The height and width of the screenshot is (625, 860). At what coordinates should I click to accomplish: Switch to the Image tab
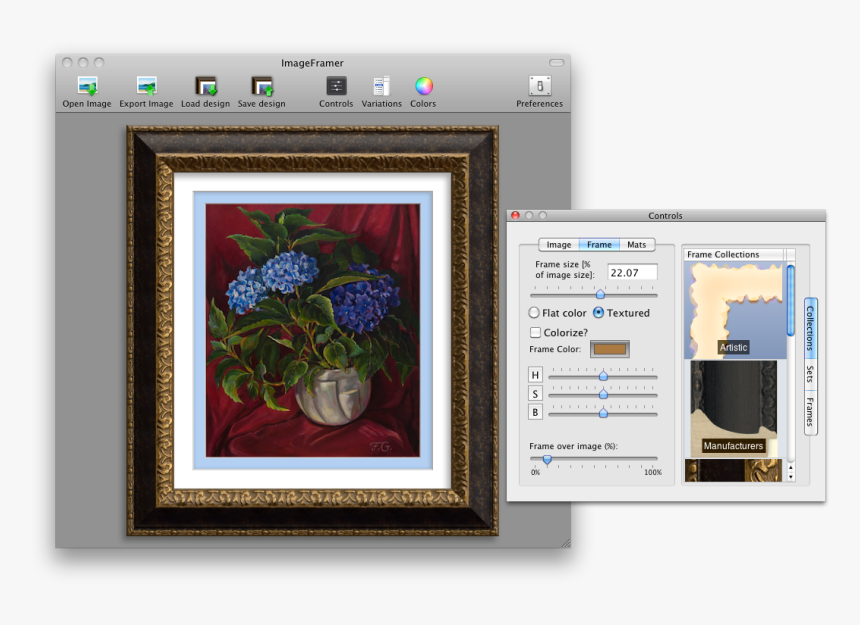click(x=558, y=245)
